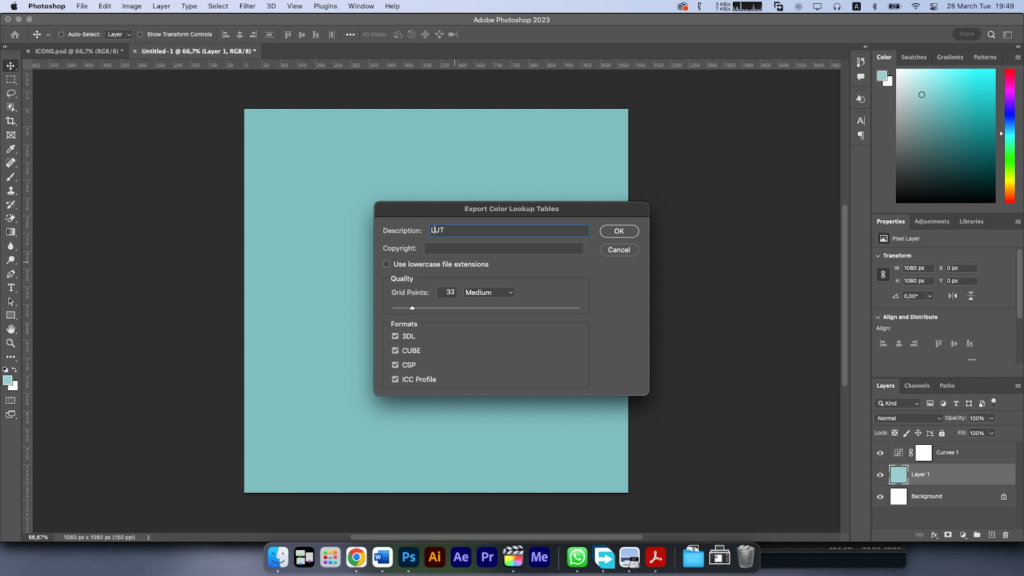1024x576 pixels.
Task: Click the Share button
Action: (x=967, y=35)
